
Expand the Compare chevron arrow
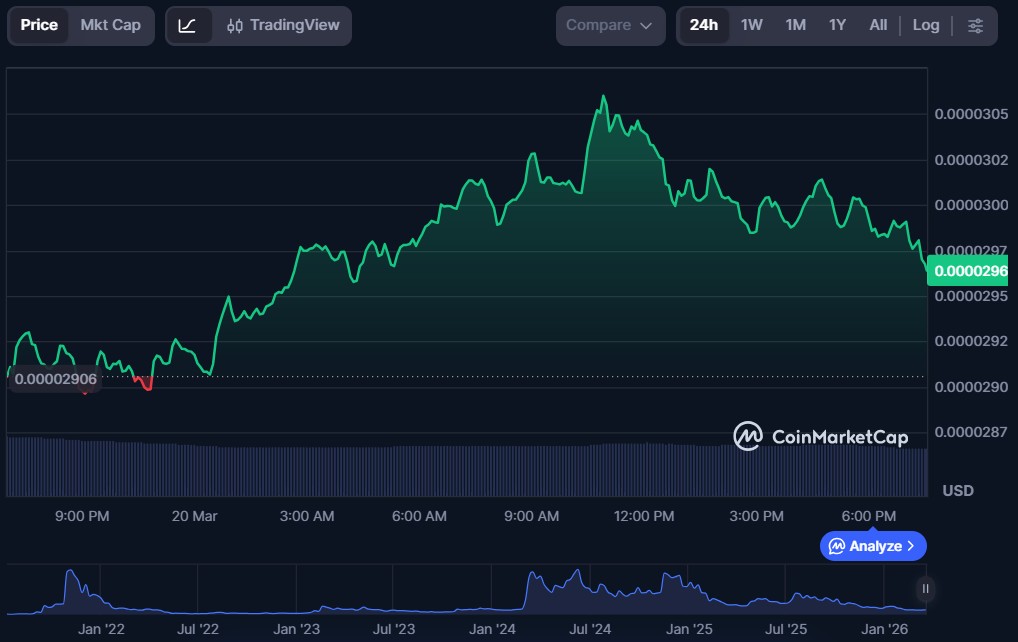tap(646, 25)
